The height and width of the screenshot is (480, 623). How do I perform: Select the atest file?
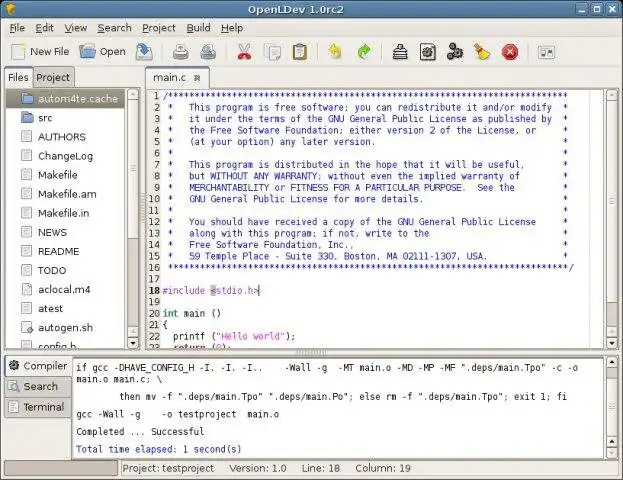click(66, 308)
